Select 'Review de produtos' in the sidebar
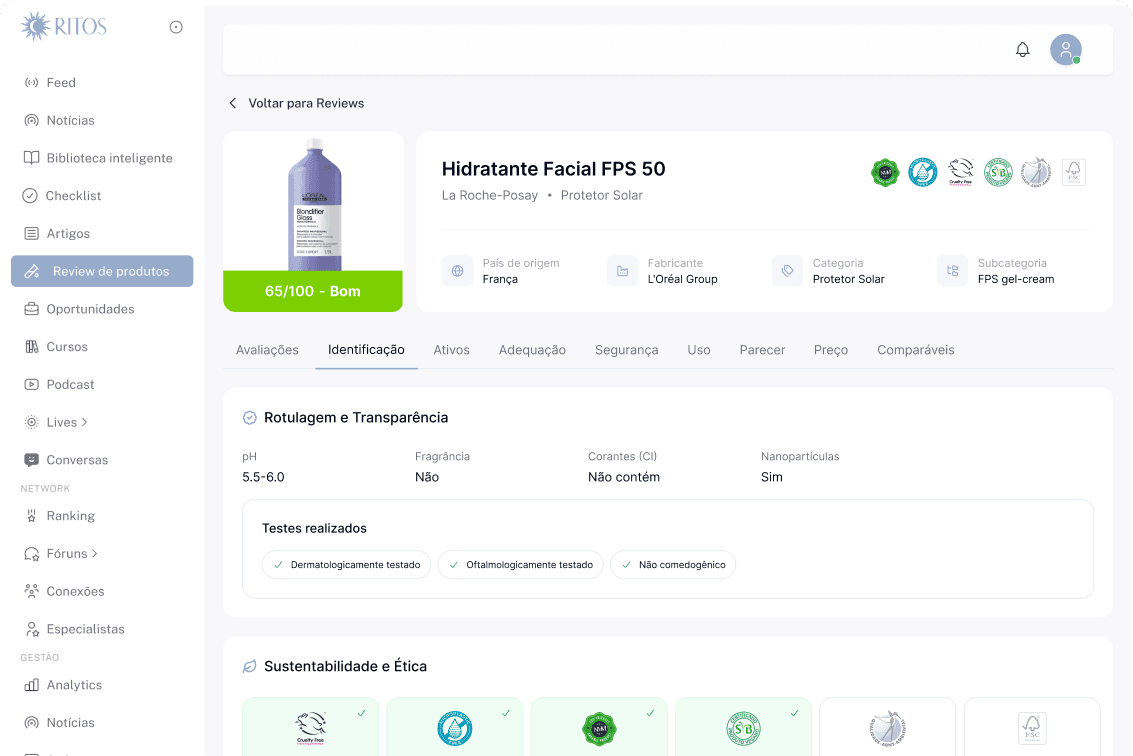This screenshot has height=756, width=1133. point(101,270)
